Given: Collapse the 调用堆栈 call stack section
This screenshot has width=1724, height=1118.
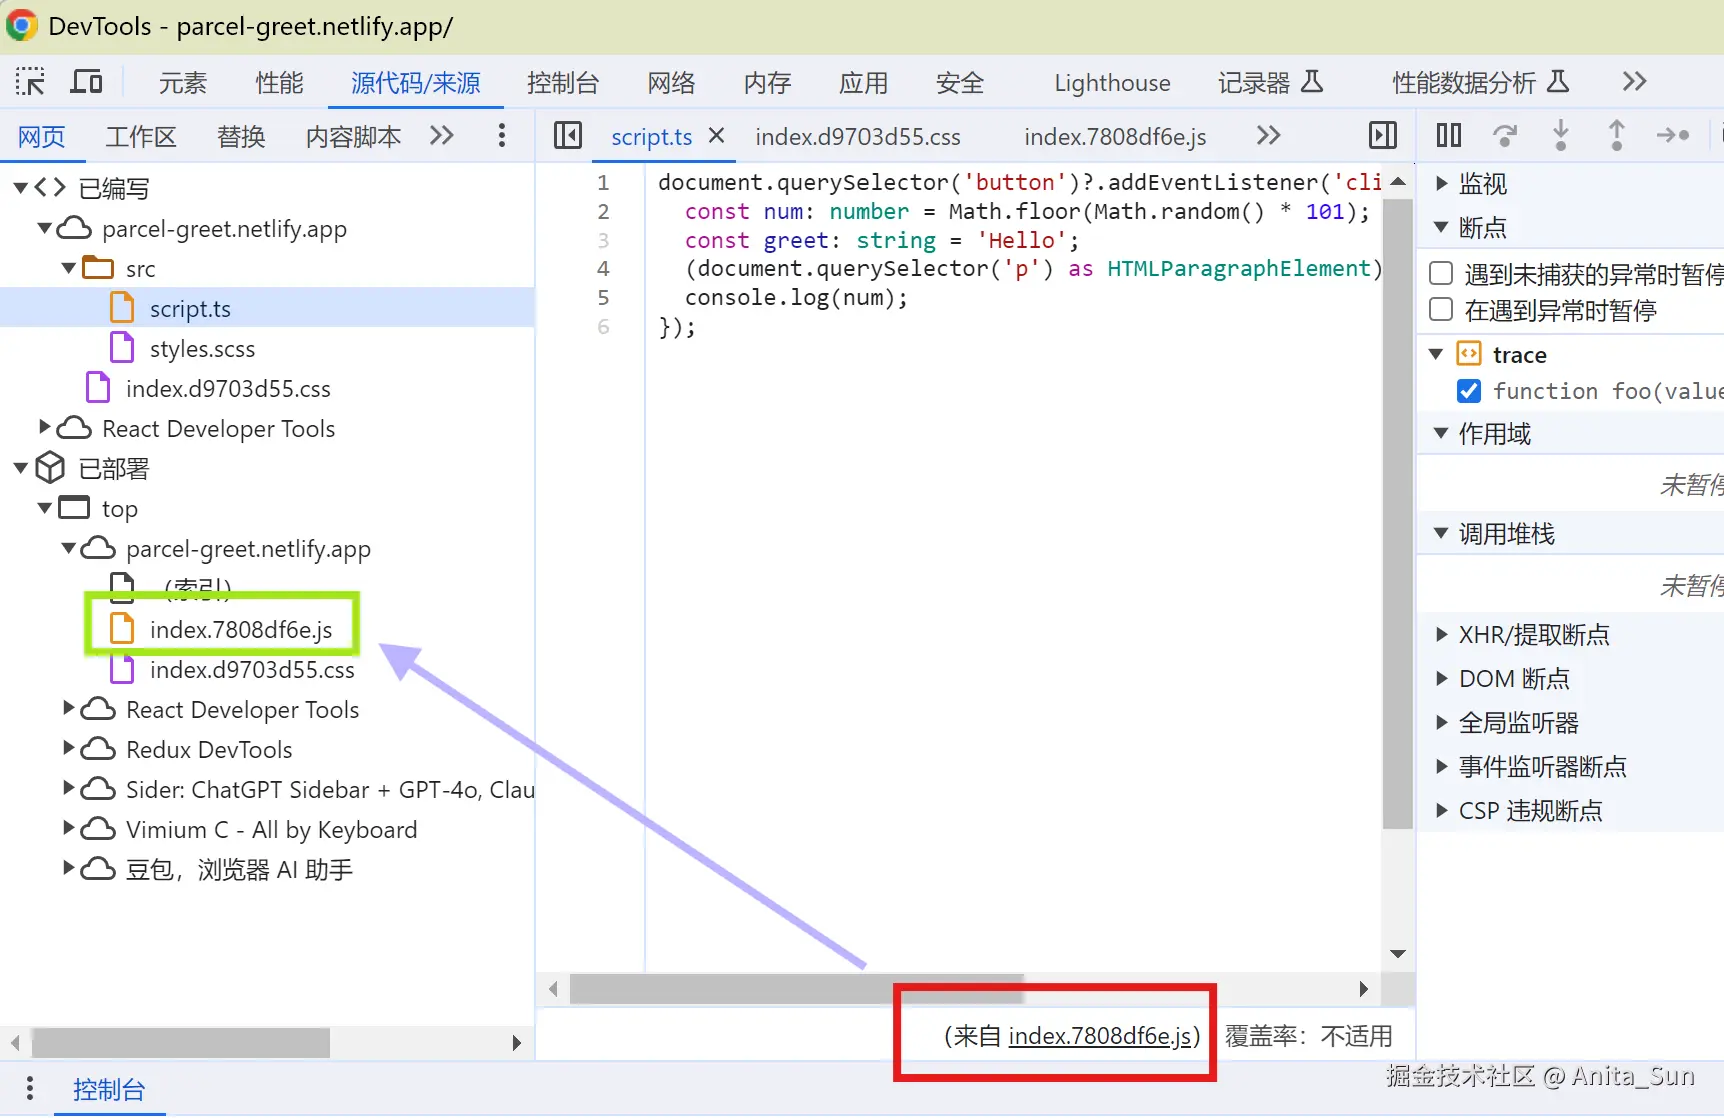Looking at the screenshot, I should coord(1441,533).
